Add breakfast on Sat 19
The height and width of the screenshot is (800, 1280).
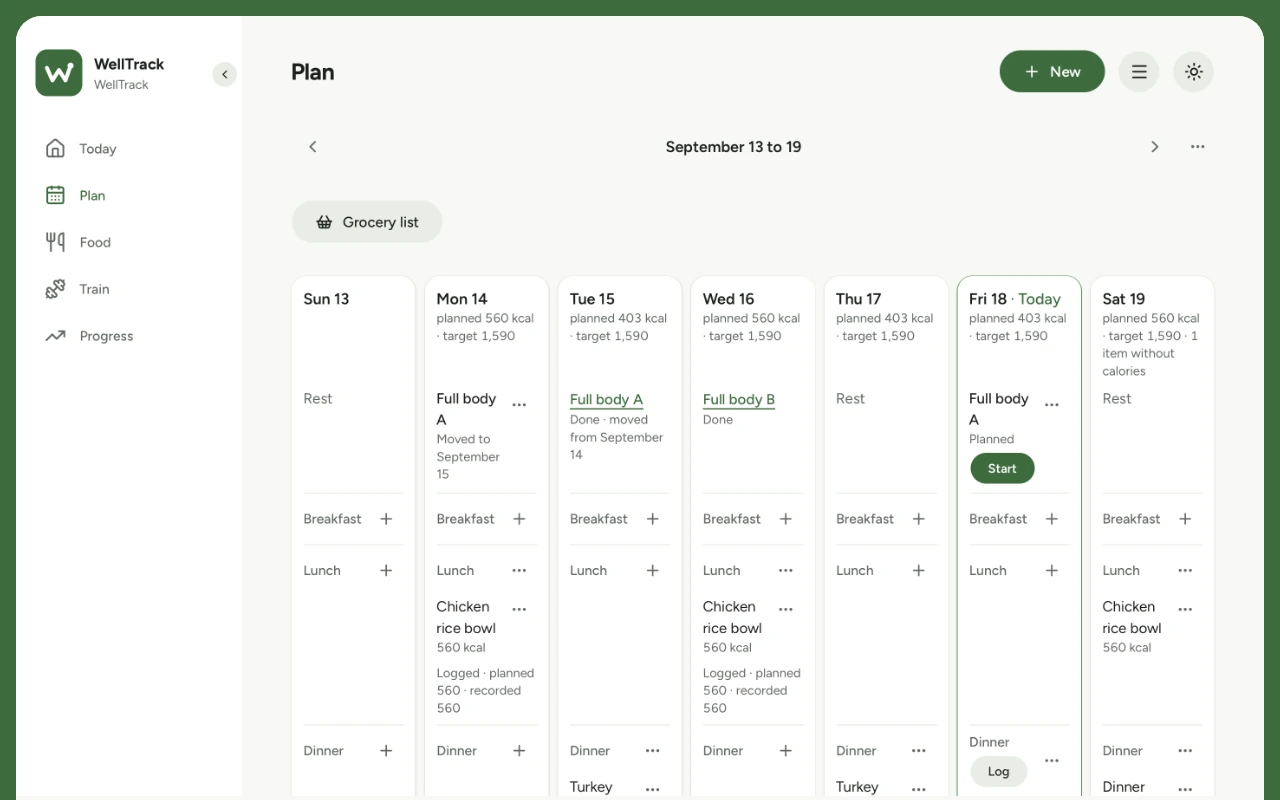click(1184, 519)
